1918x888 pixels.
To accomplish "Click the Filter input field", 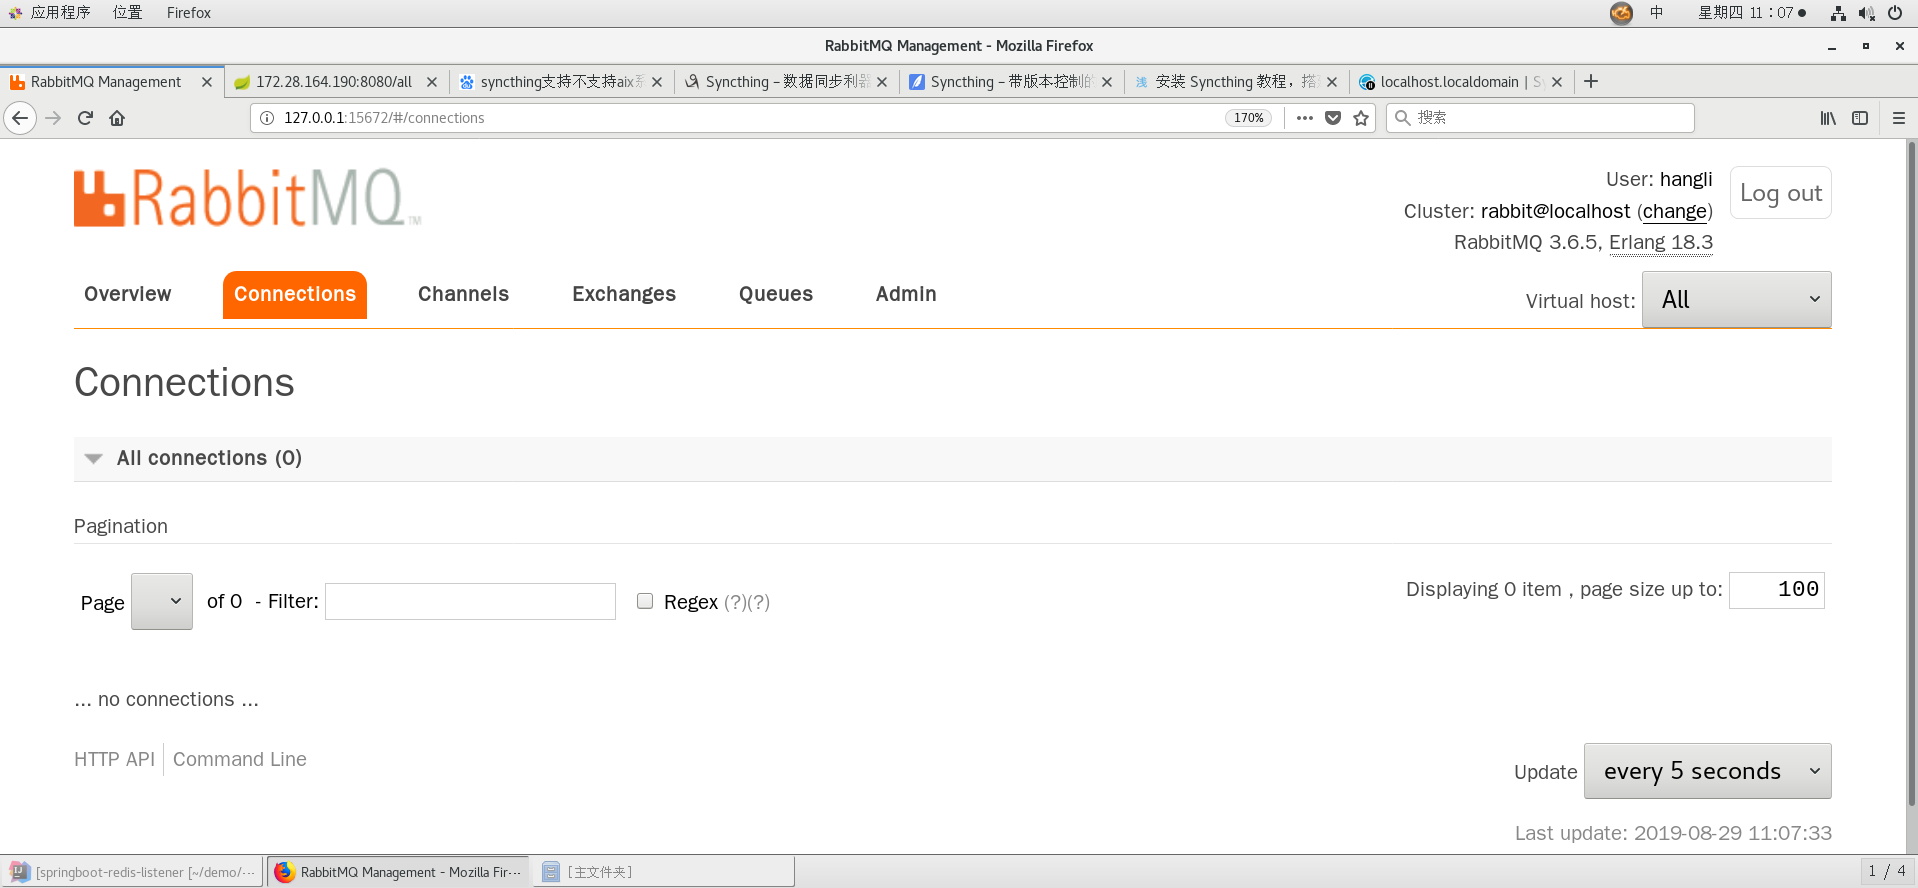I will 470,601.
